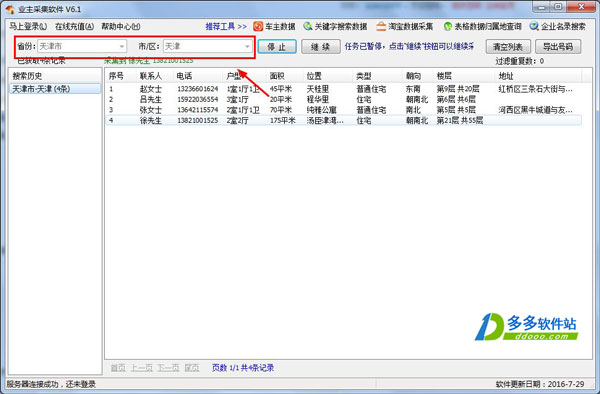Click the 过滤重复数: 0 label
Image resolution: width=600 pixels, height=394 pixels.
519,61
